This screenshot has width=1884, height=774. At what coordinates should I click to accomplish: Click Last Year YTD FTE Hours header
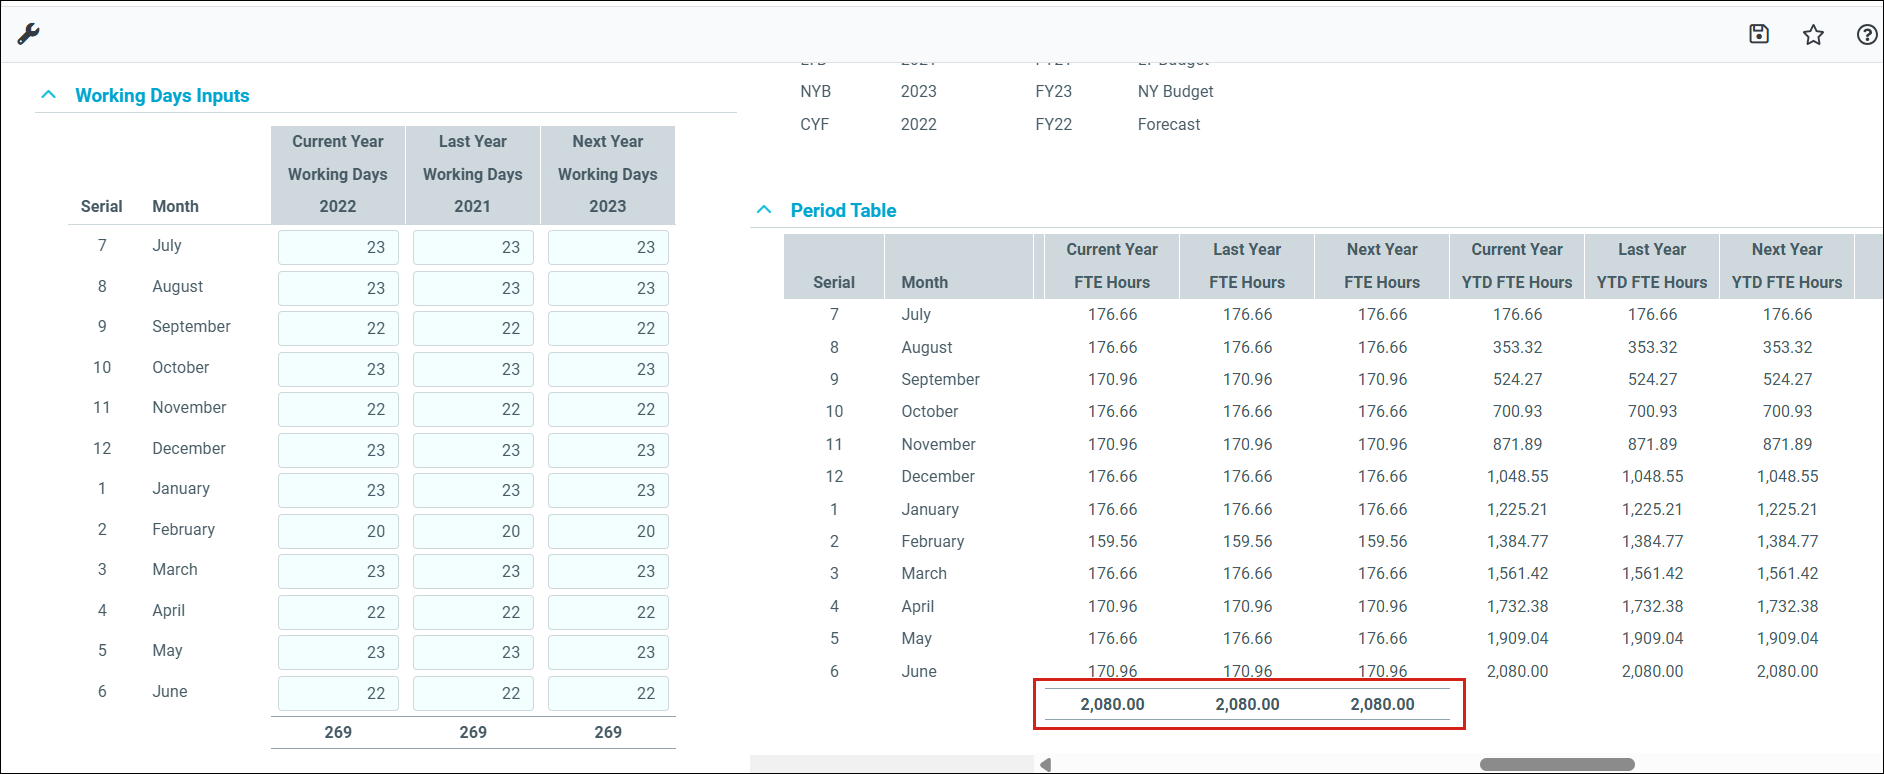(x=1651, y=266)
